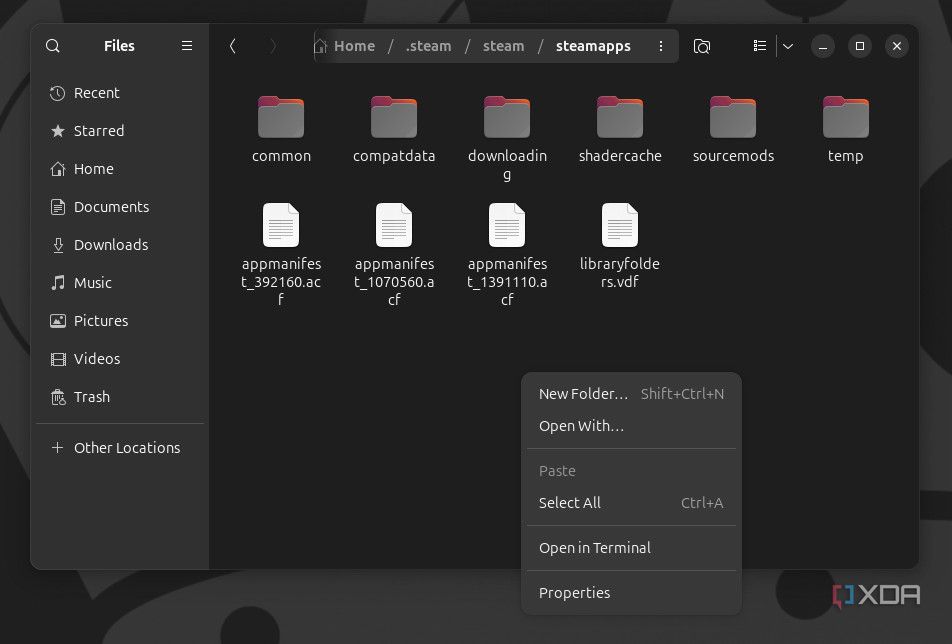The image size is (952, 644).
Task: Select the compatdata folder
Action: coord(394,130)
